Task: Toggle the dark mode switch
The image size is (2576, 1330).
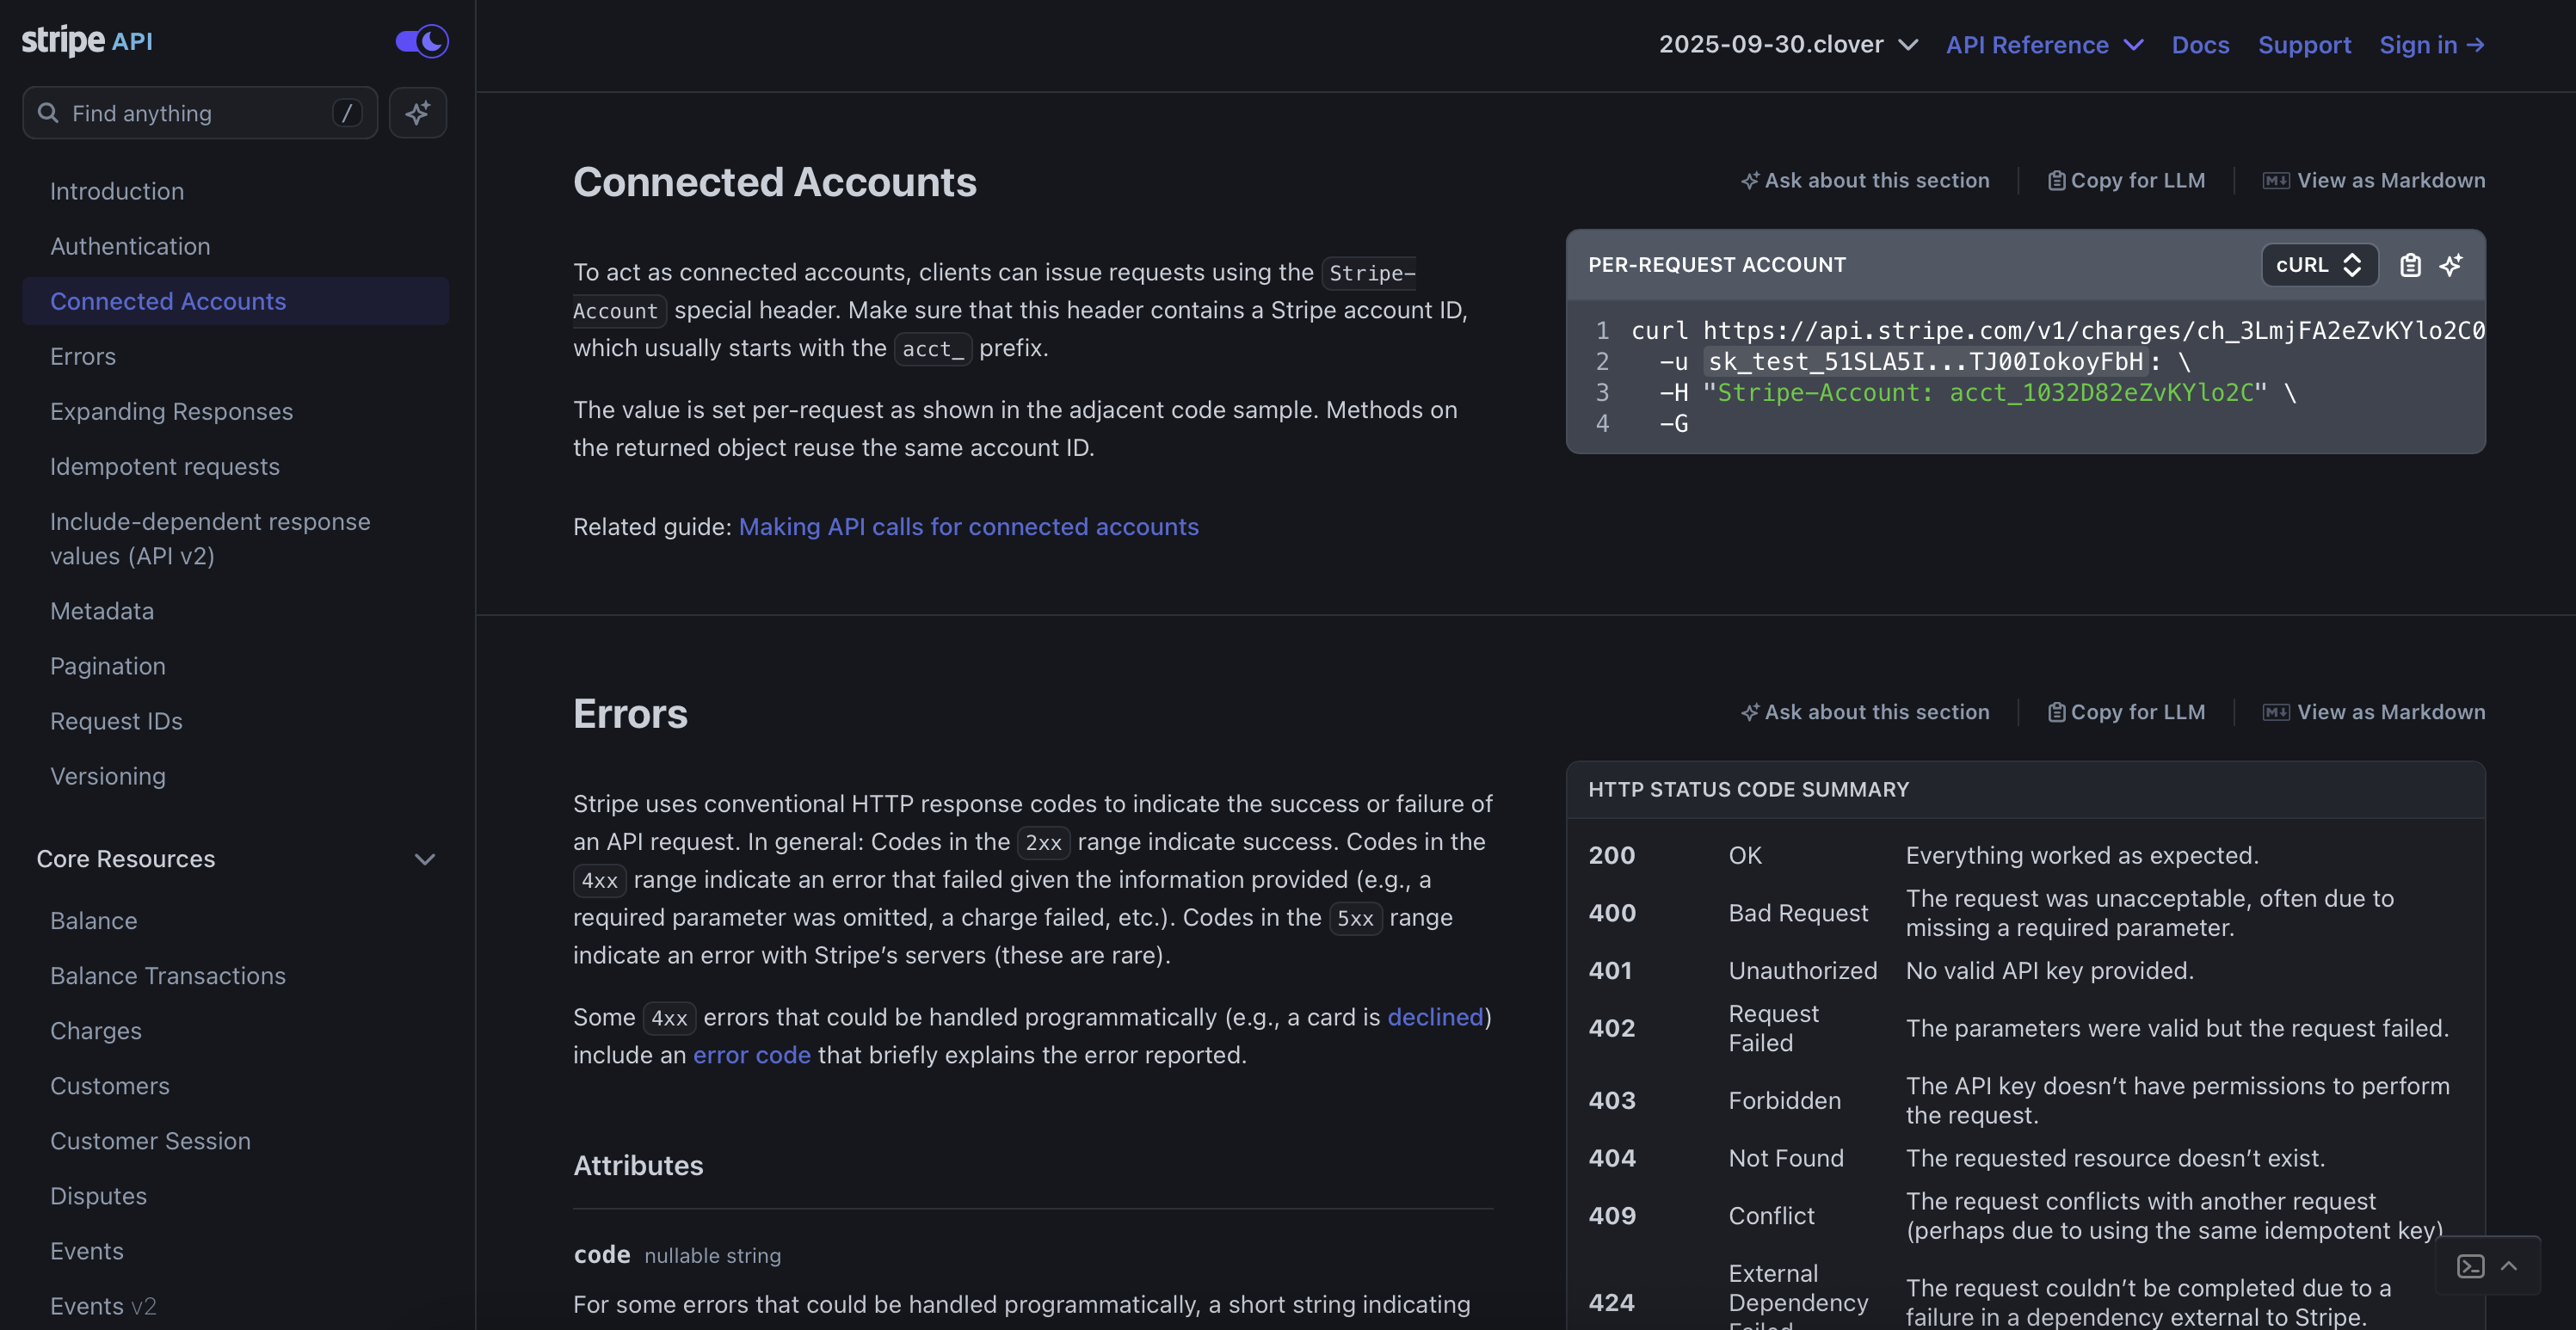Action: pyautogui.click(x=421, y=41)
